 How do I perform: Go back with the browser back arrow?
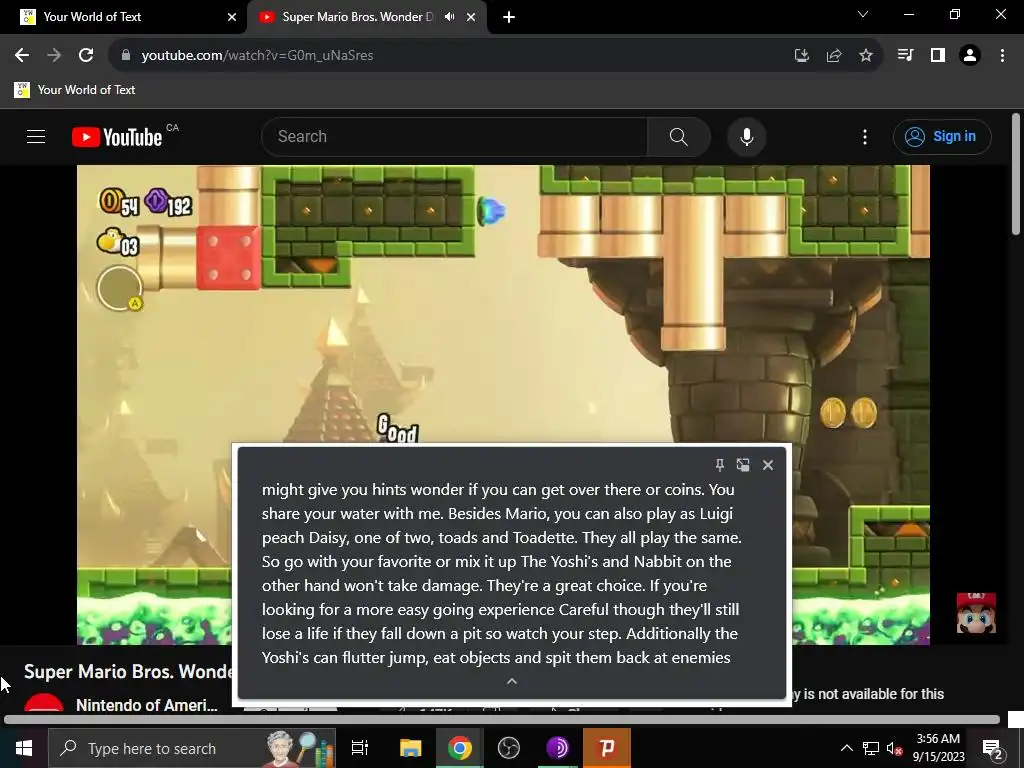tap(22, 56)
